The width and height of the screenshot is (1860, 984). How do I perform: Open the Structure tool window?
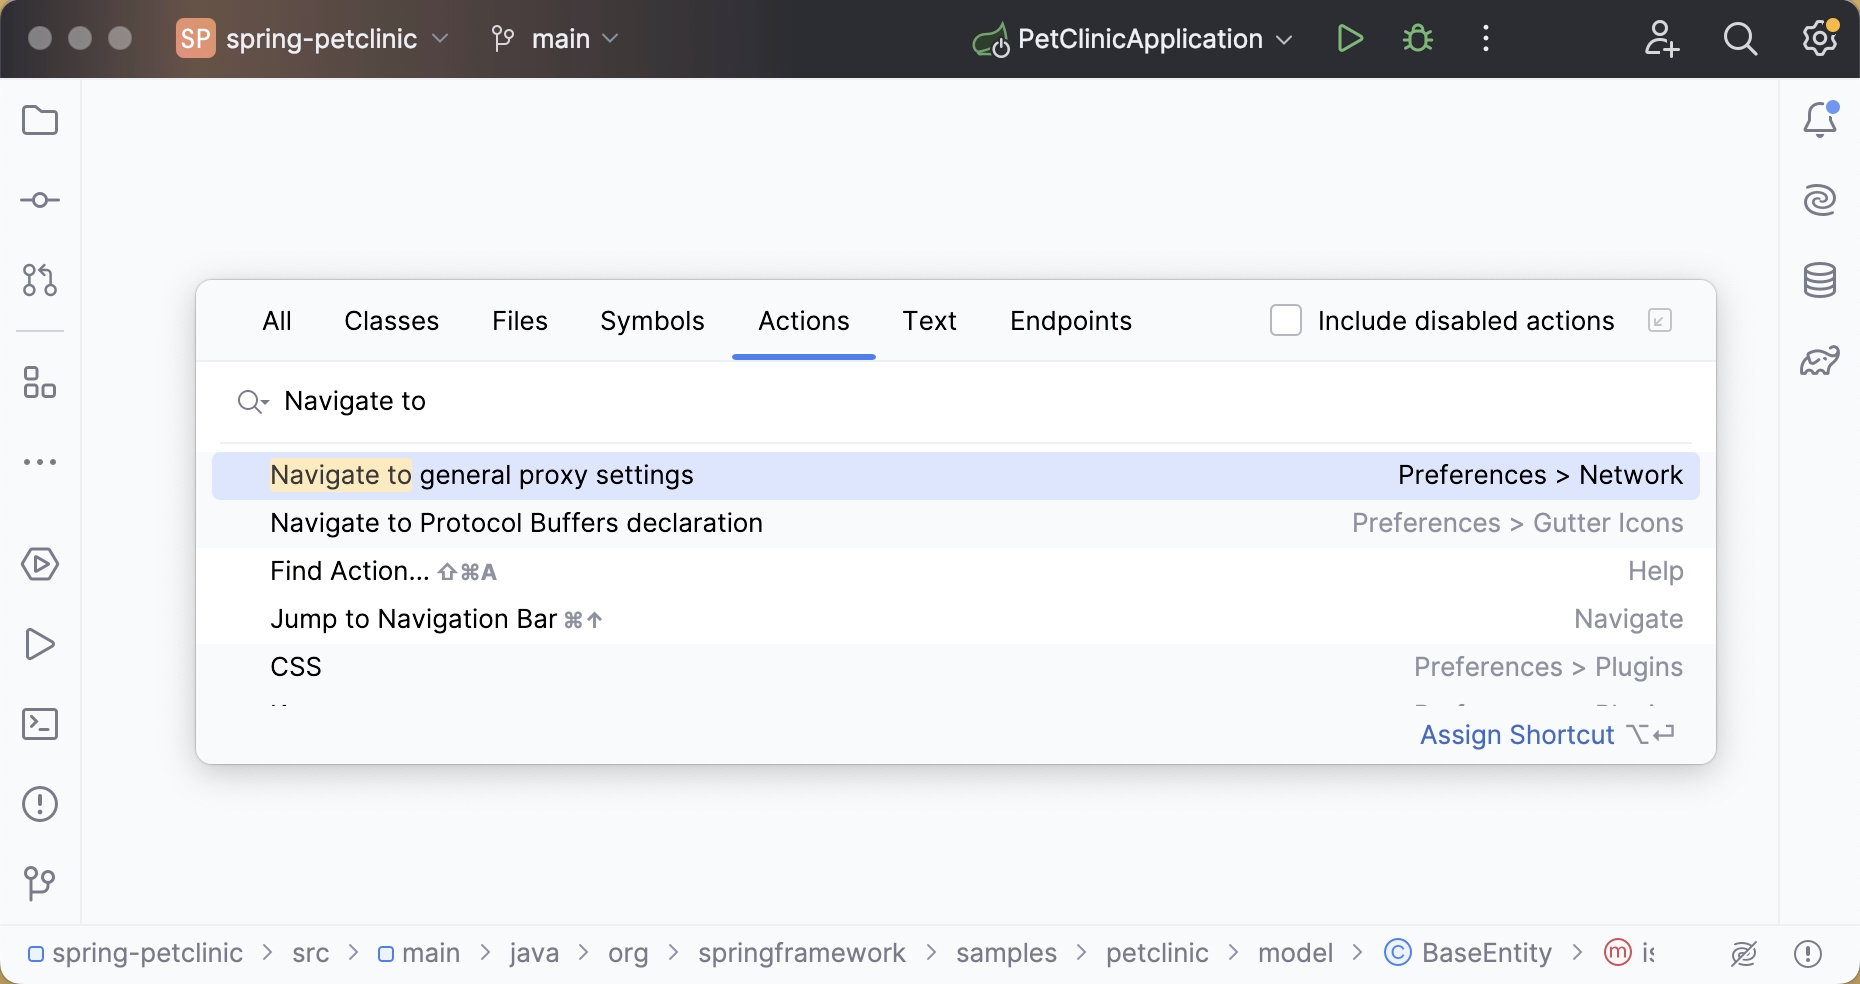(x=40, y=384)
